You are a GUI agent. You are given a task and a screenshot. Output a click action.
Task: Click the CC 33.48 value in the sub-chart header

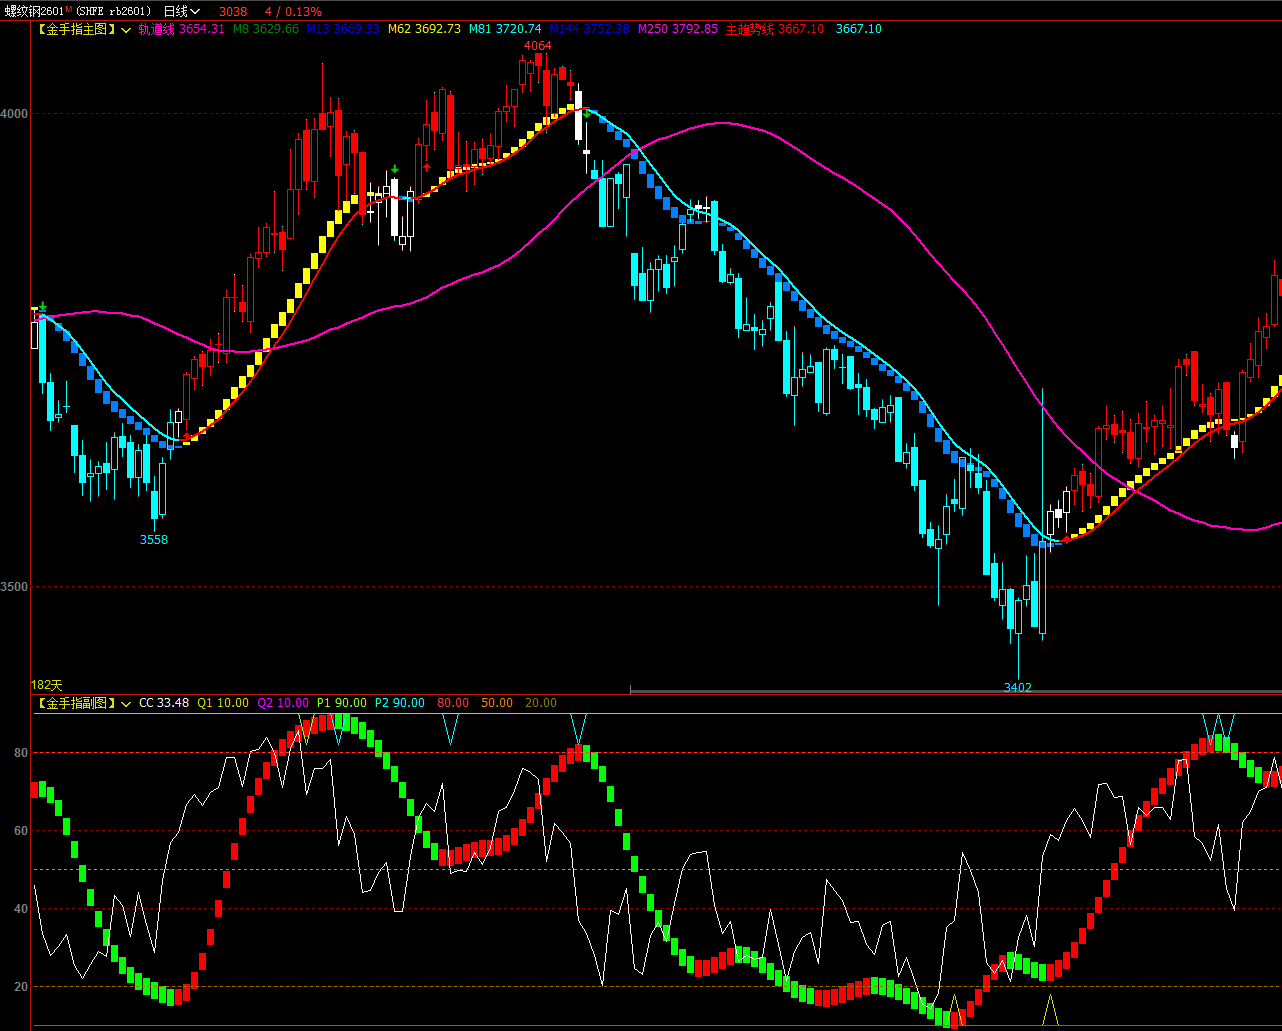[x=164, y=703]
